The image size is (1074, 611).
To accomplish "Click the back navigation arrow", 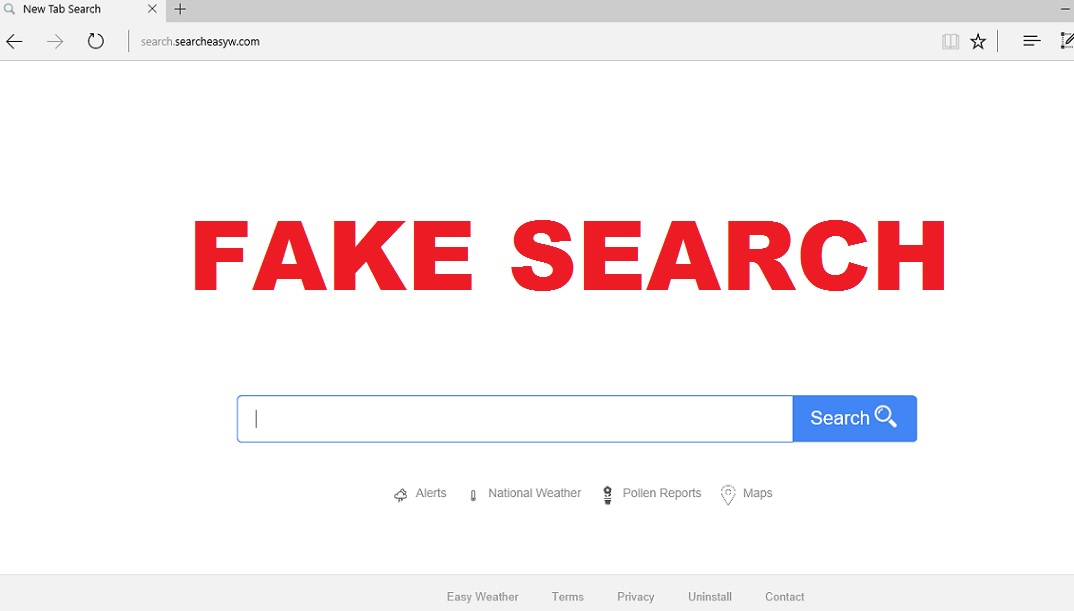I will click(x=14, y=41).
